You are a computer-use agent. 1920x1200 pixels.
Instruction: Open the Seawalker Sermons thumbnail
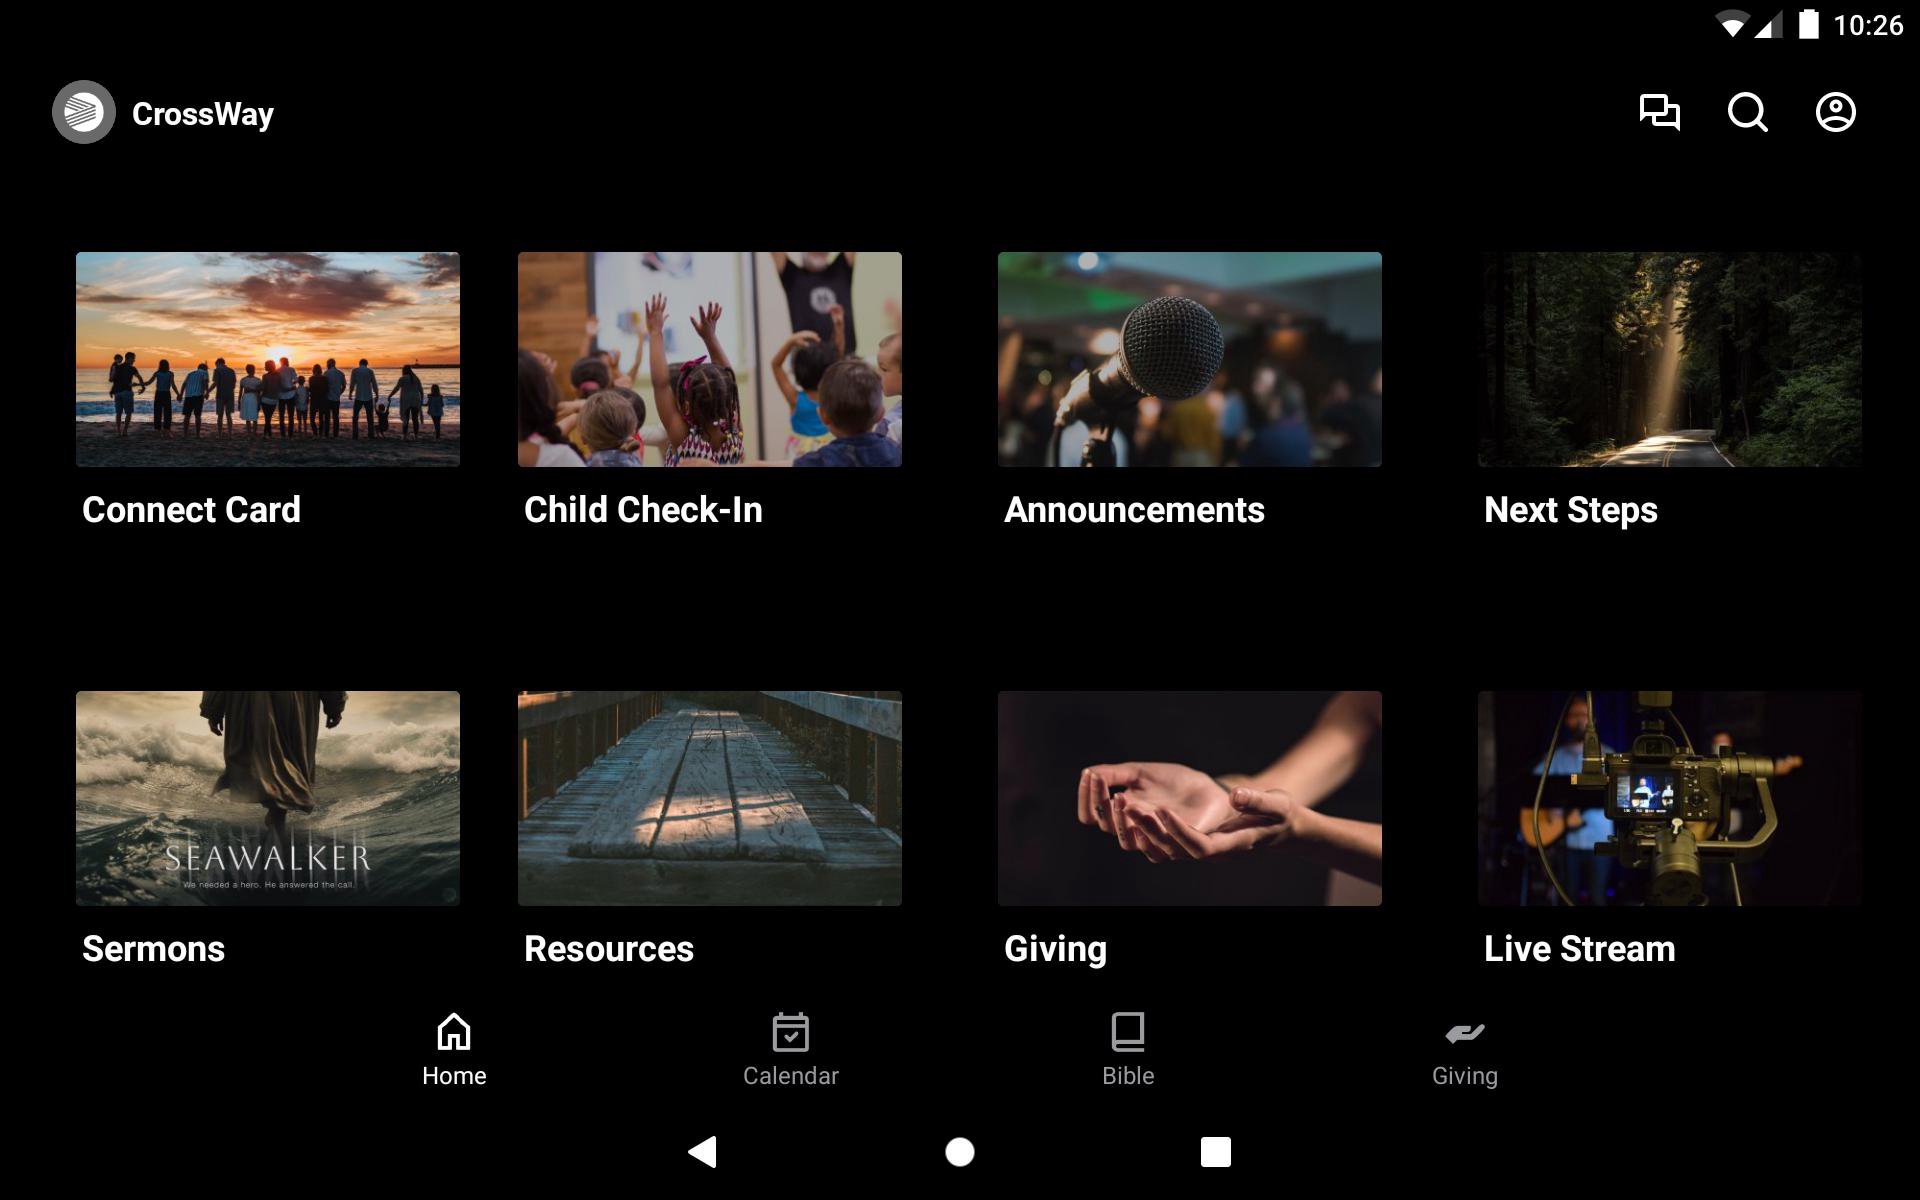tap(268, 798)
